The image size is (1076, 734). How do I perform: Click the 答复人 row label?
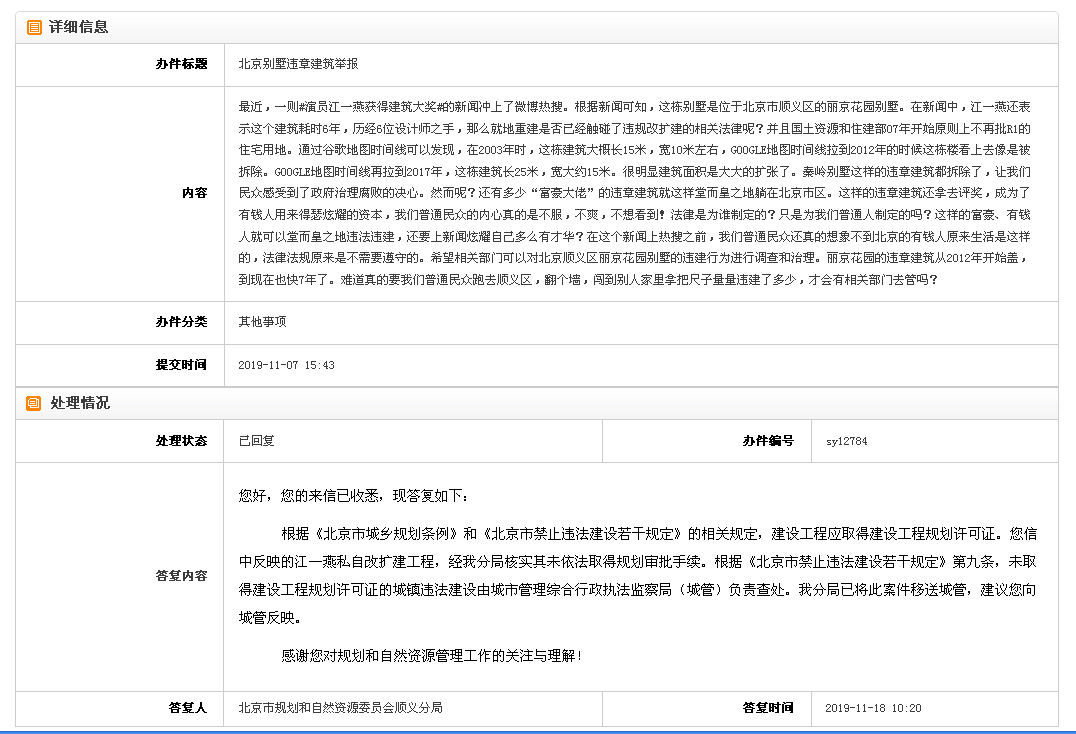point(187,708)
